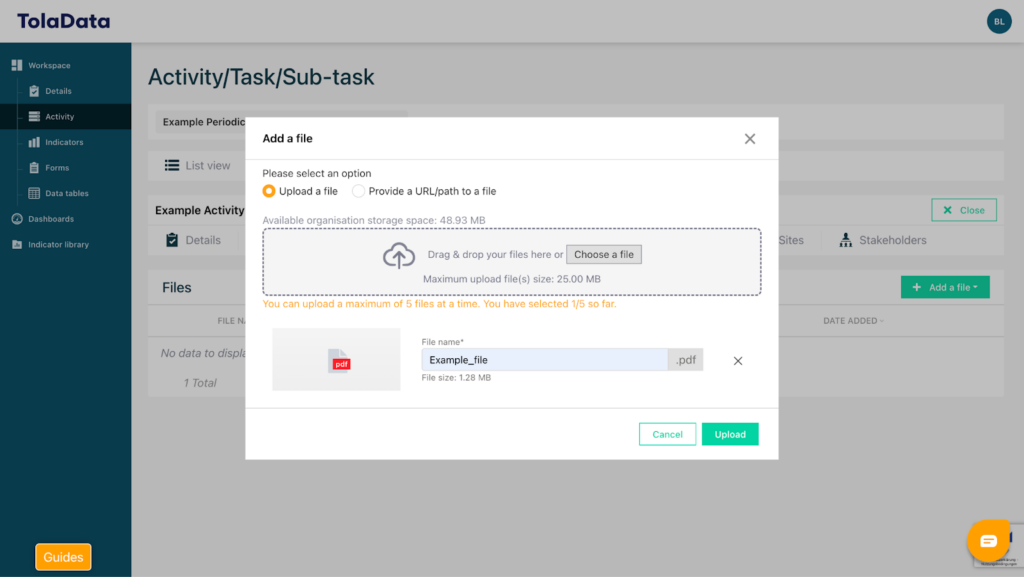Go to Indicators in the sidebar
Screen dimensions: 1024x577
point(63,142)
